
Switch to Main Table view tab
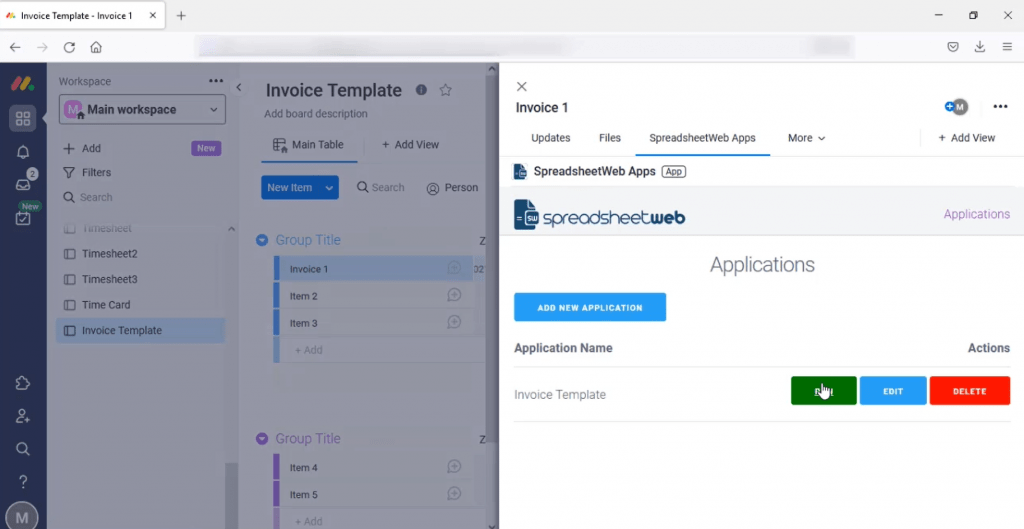309,145
